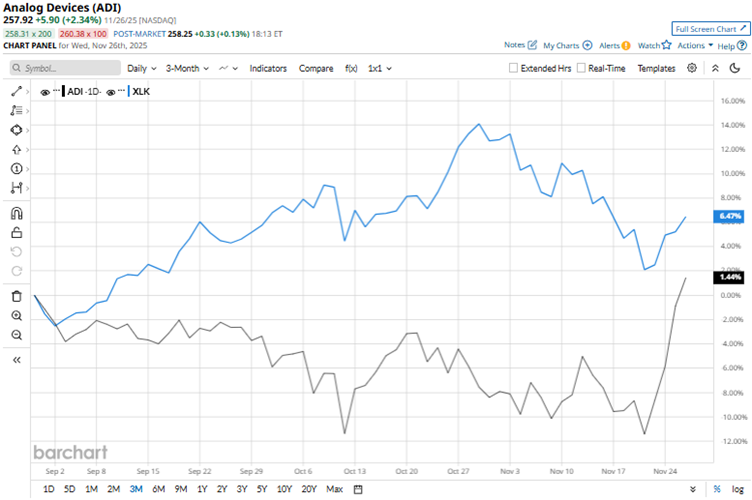The height and width of the screenshot is (500, 752).
Task: Open the Indicators menu
Action: 268,69
